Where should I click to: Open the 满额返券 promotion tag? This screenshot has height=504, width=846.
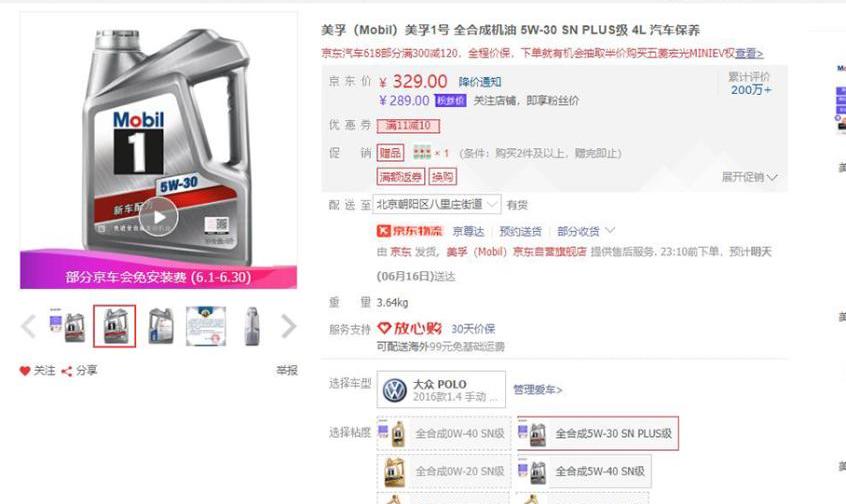400,176
